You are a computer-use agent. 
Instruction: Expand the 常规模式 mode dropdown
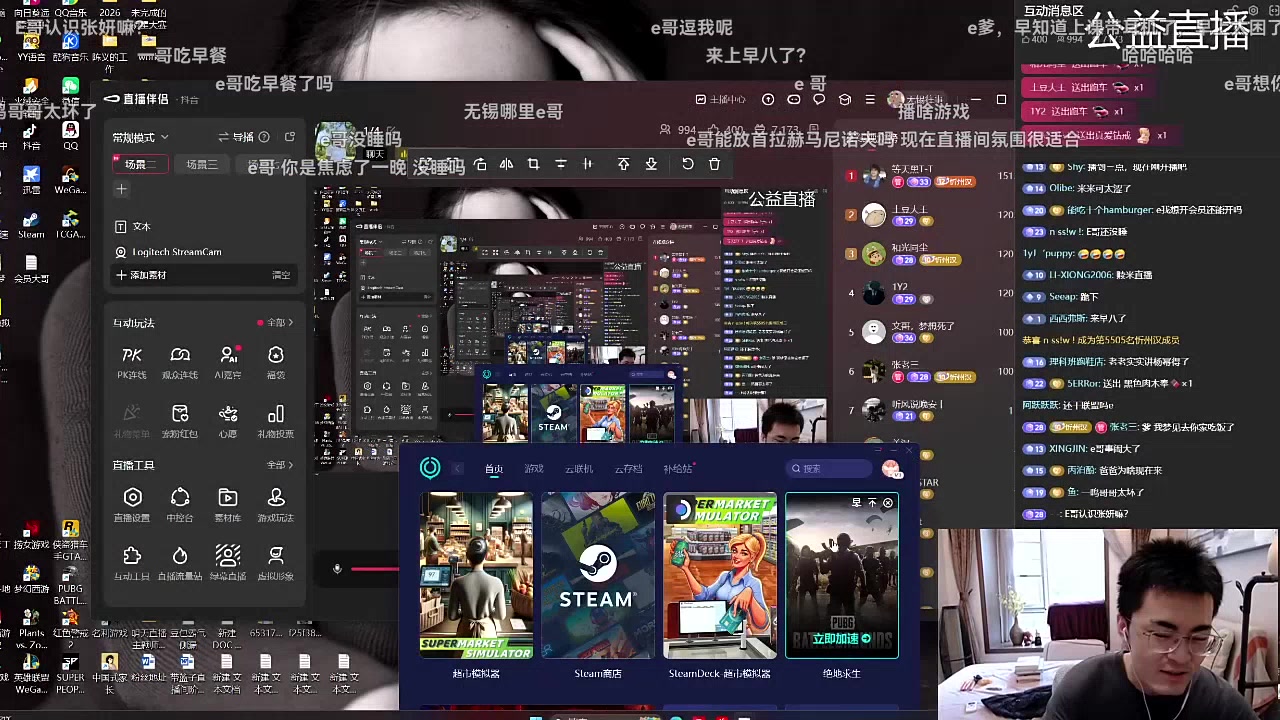140,137
